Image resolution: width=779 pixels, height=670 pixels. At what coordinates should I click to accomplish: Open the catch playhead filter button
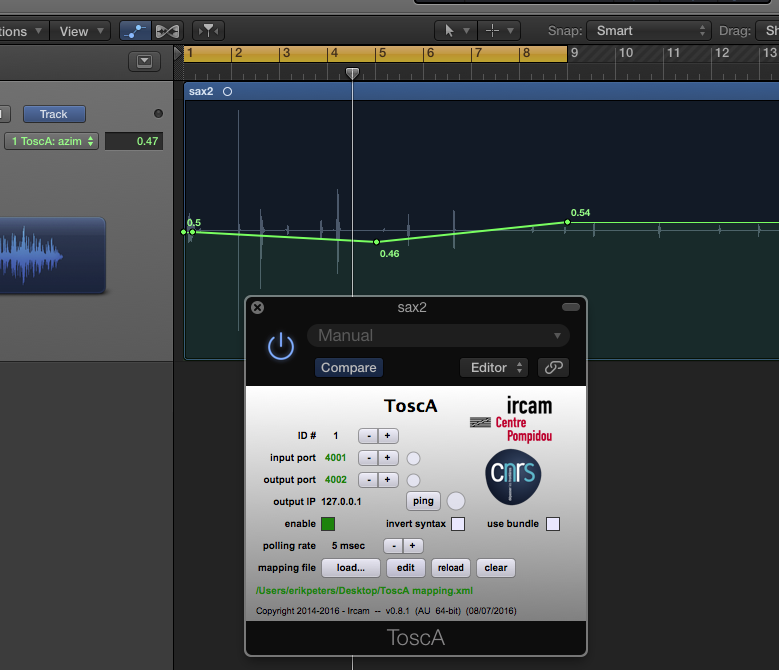pos(208,31)
